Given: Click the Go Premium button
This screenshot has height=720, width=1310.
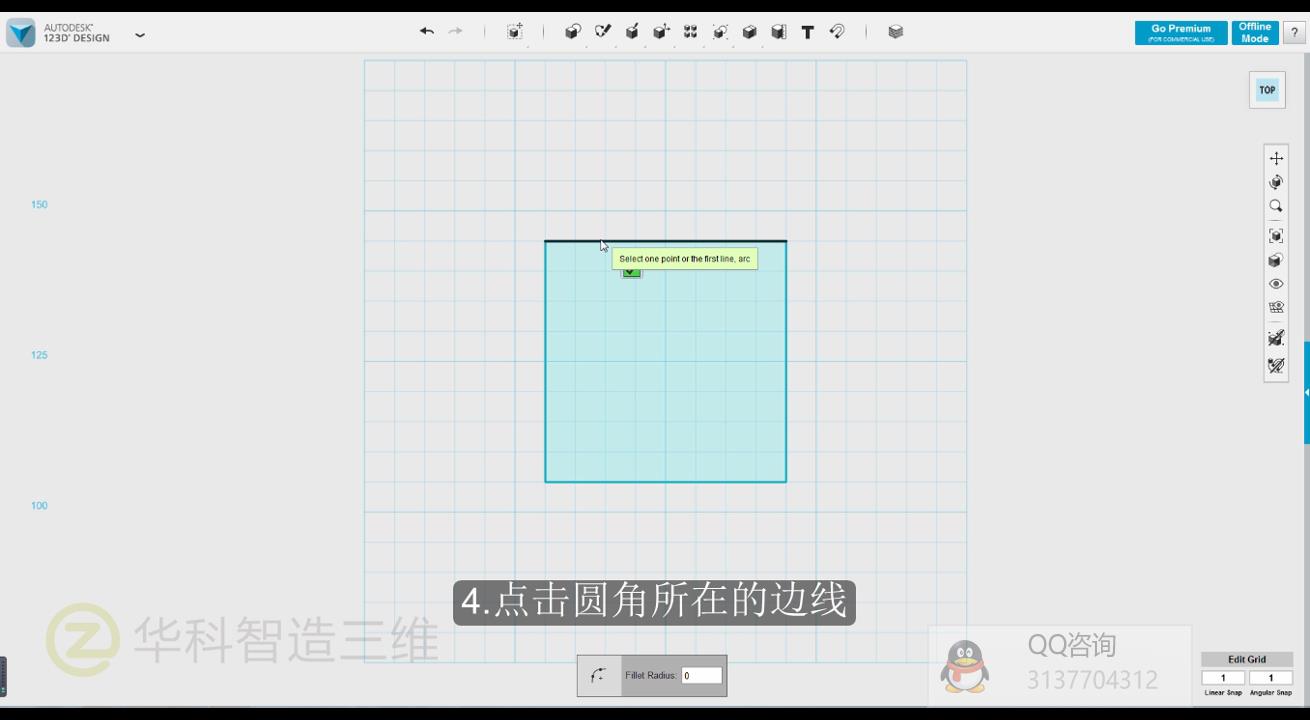Looking at the screenshot, I should (1181, 33).
